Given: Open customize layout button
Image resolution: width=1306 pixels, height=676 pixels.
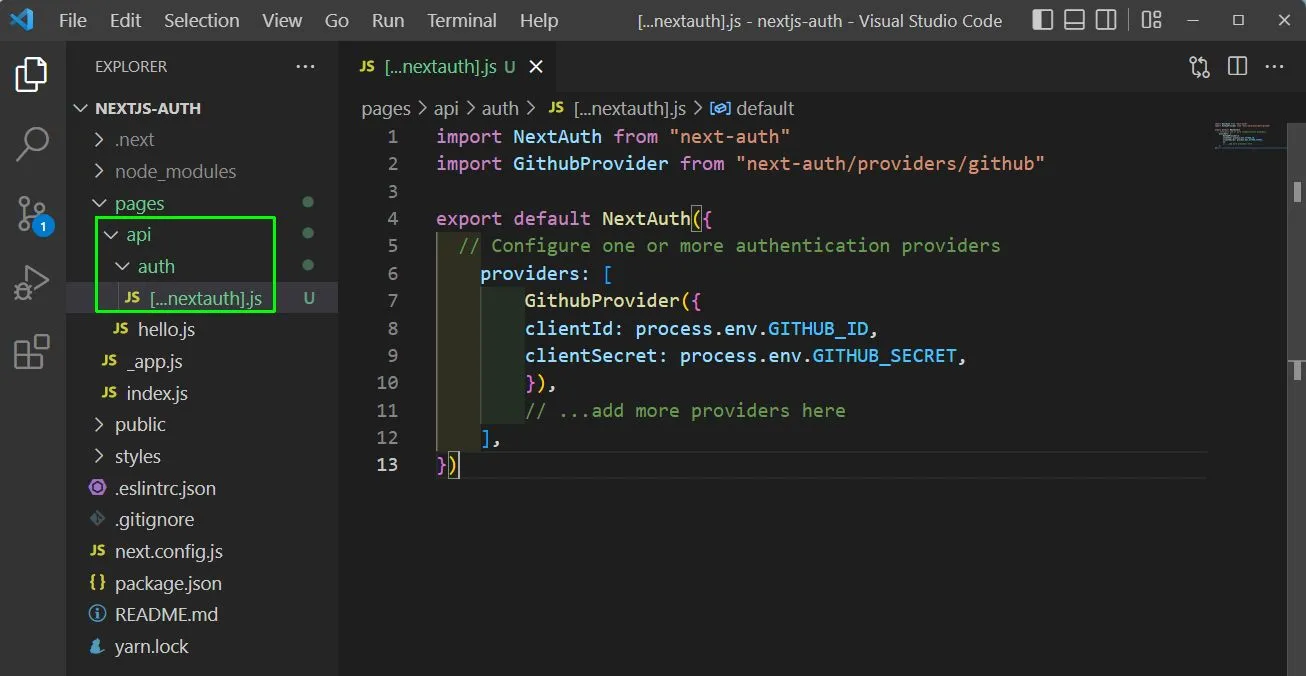Looking at the screenshot, I should click(1151, 20).
